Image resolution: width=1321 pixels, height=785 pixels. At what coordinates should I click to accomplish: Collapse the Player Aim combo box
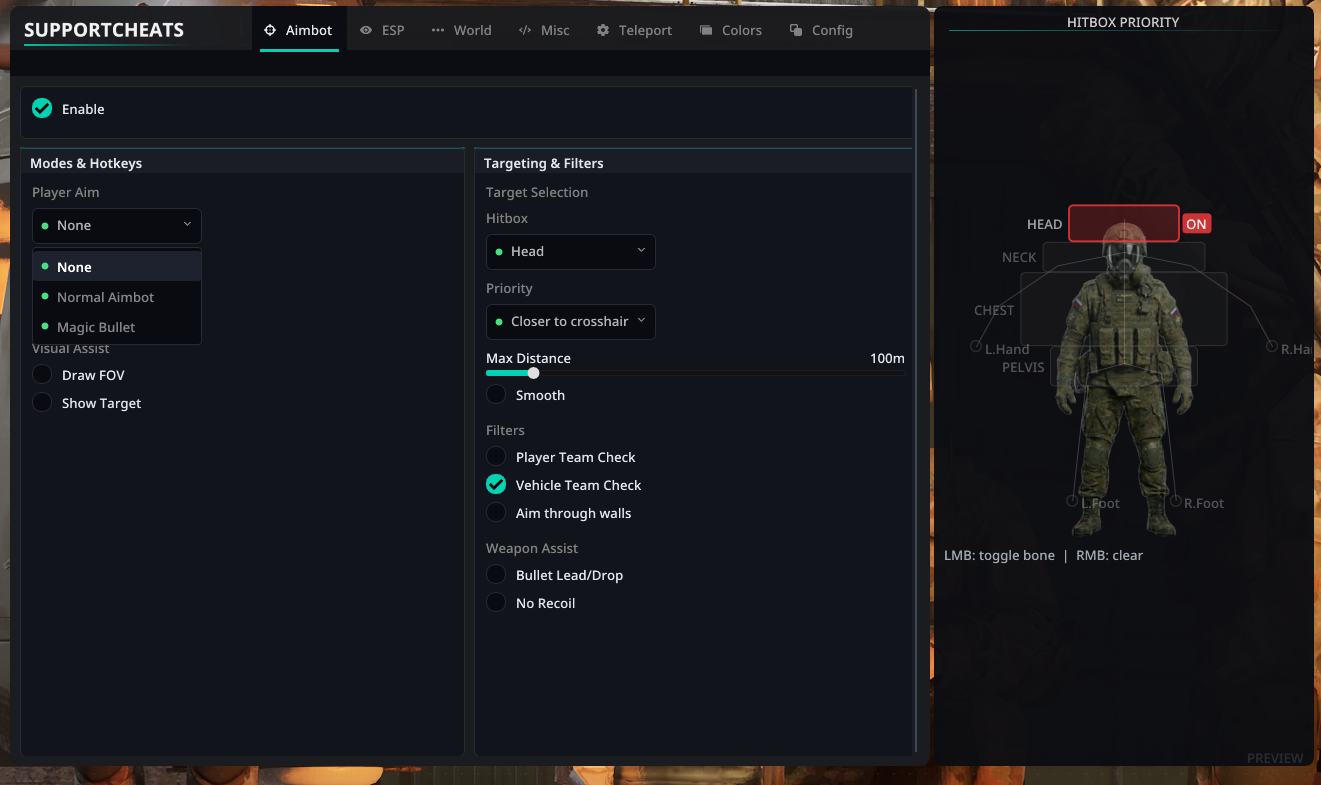coord(117,226)
